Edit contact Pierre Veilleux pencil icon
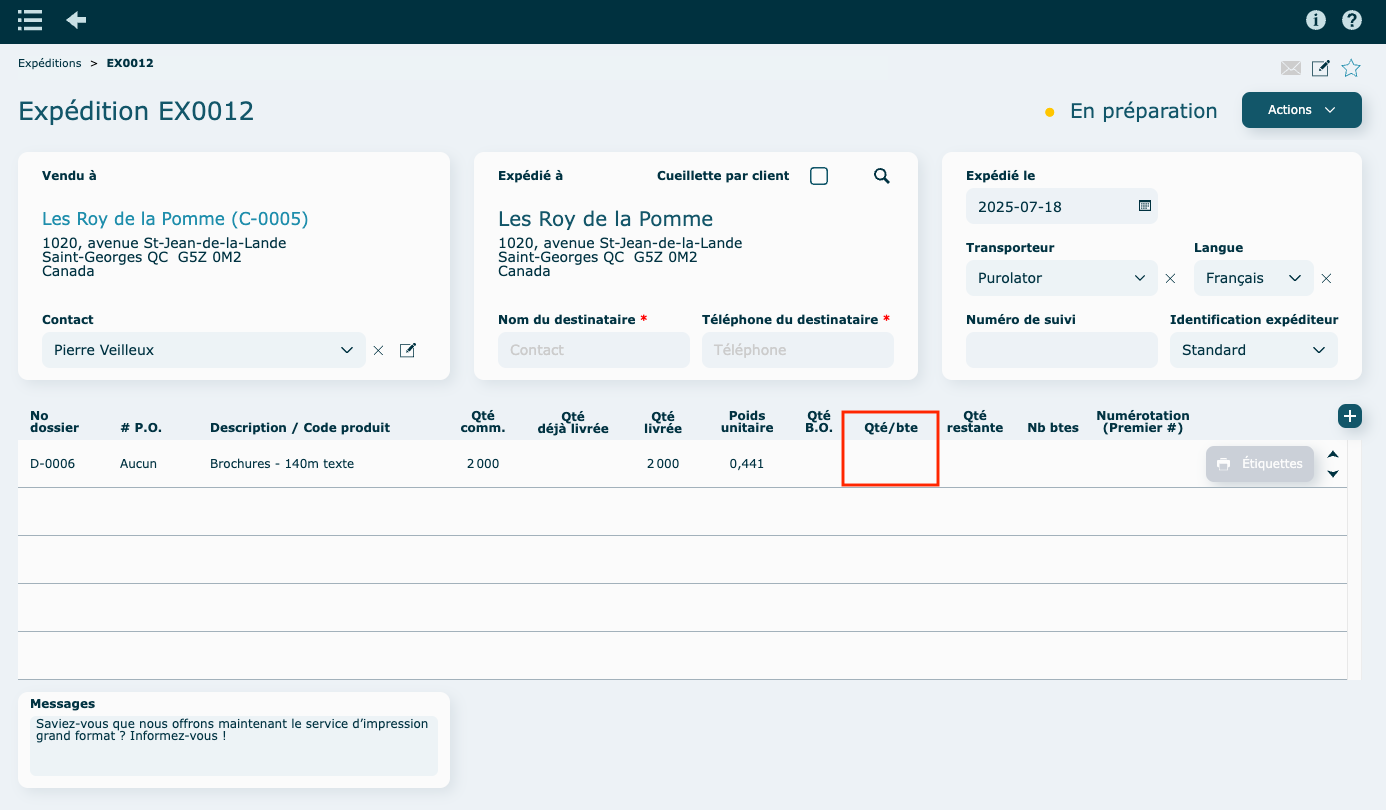 coord(407,350)
